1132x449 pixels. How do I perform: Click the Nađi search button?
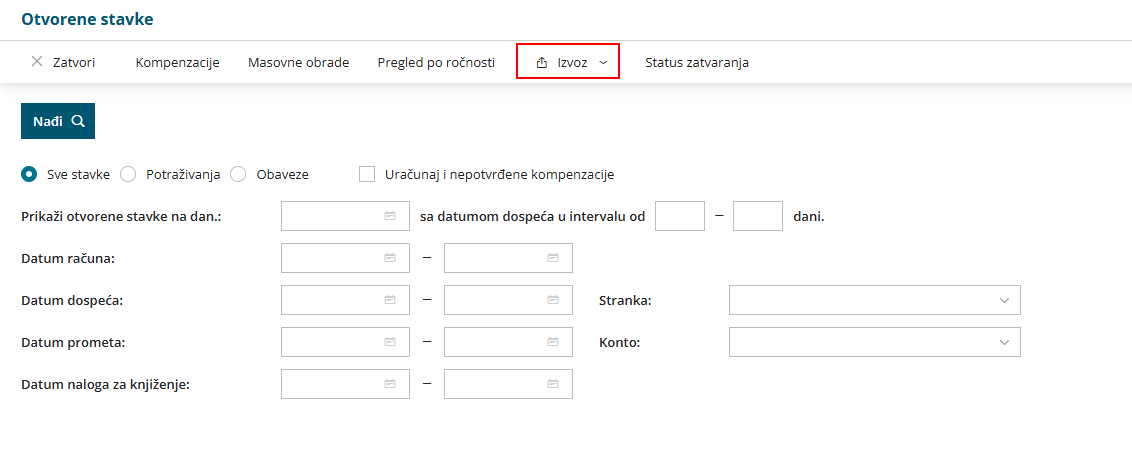click(58, 121)
